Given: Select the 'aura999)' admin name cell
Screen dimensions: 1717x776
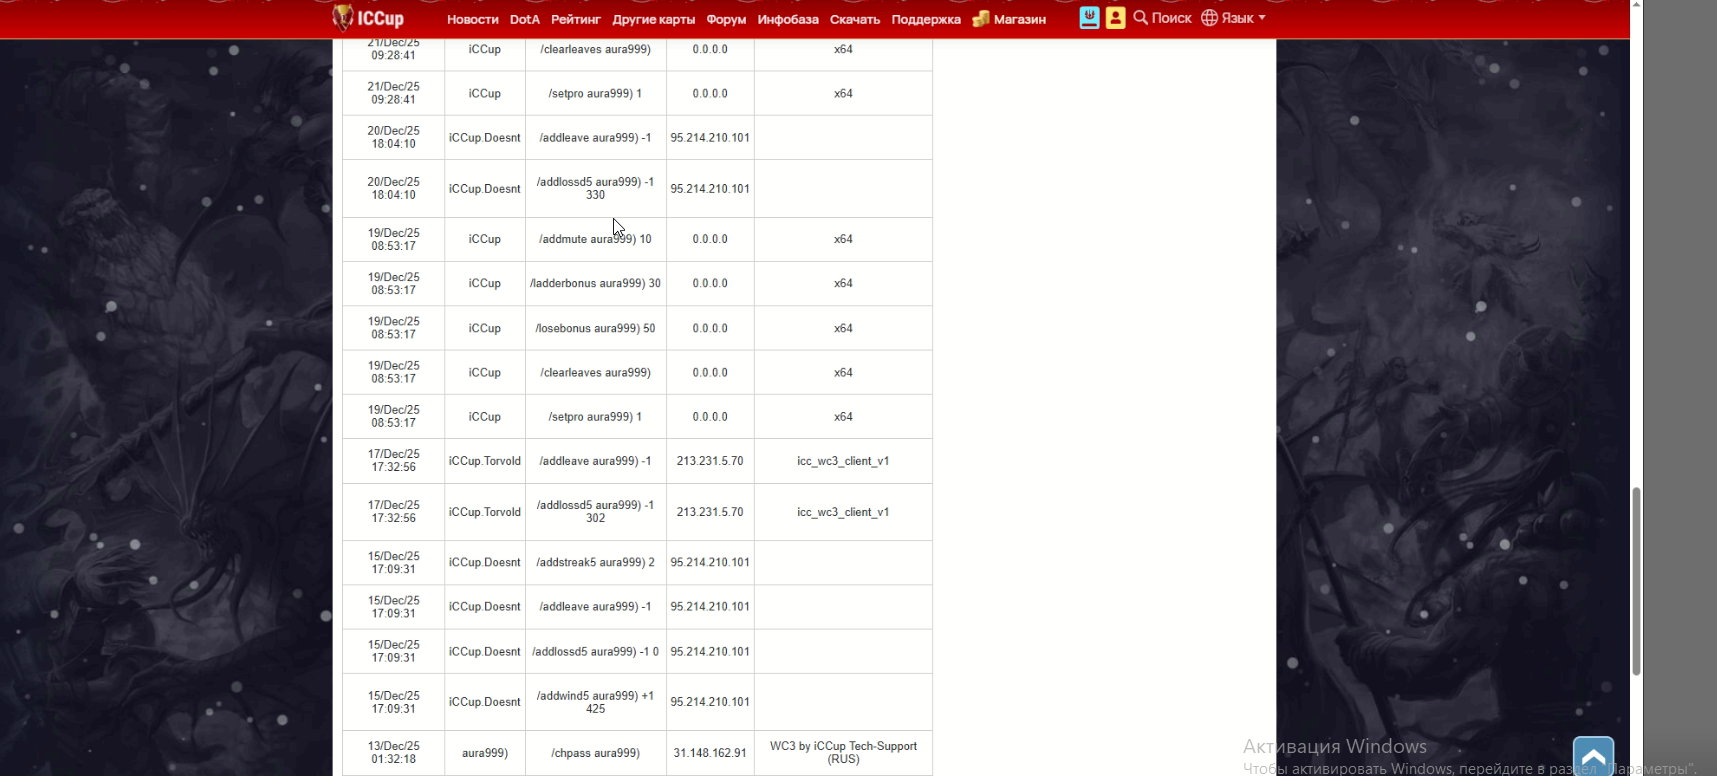Looking at the screenshot, I should tap(485, 753).
